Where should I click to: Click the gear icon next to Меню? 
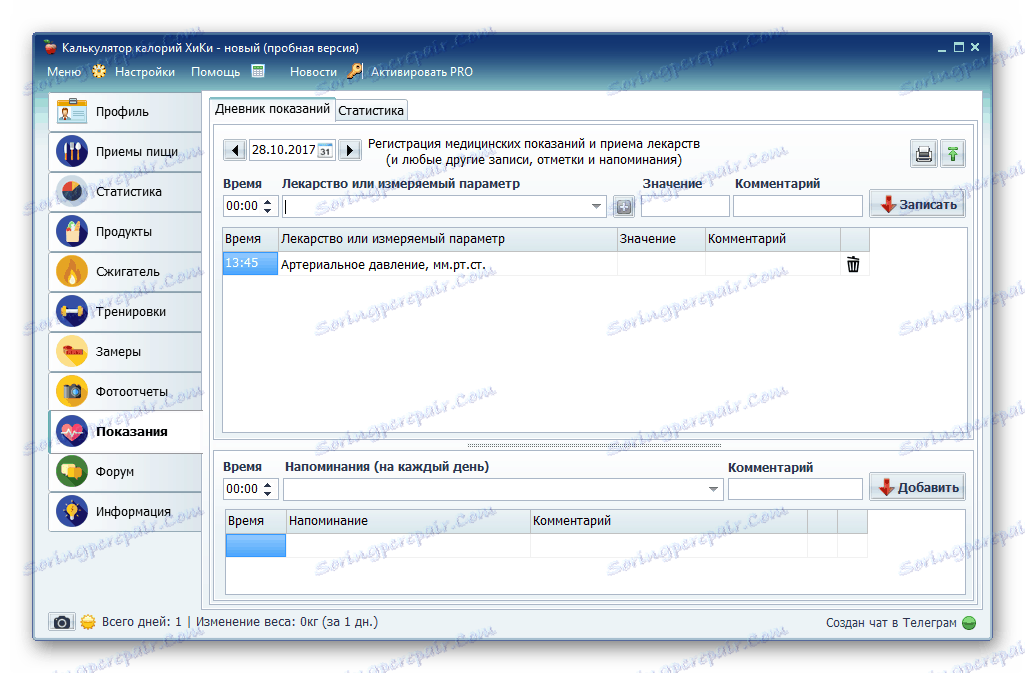click(99, 71)
